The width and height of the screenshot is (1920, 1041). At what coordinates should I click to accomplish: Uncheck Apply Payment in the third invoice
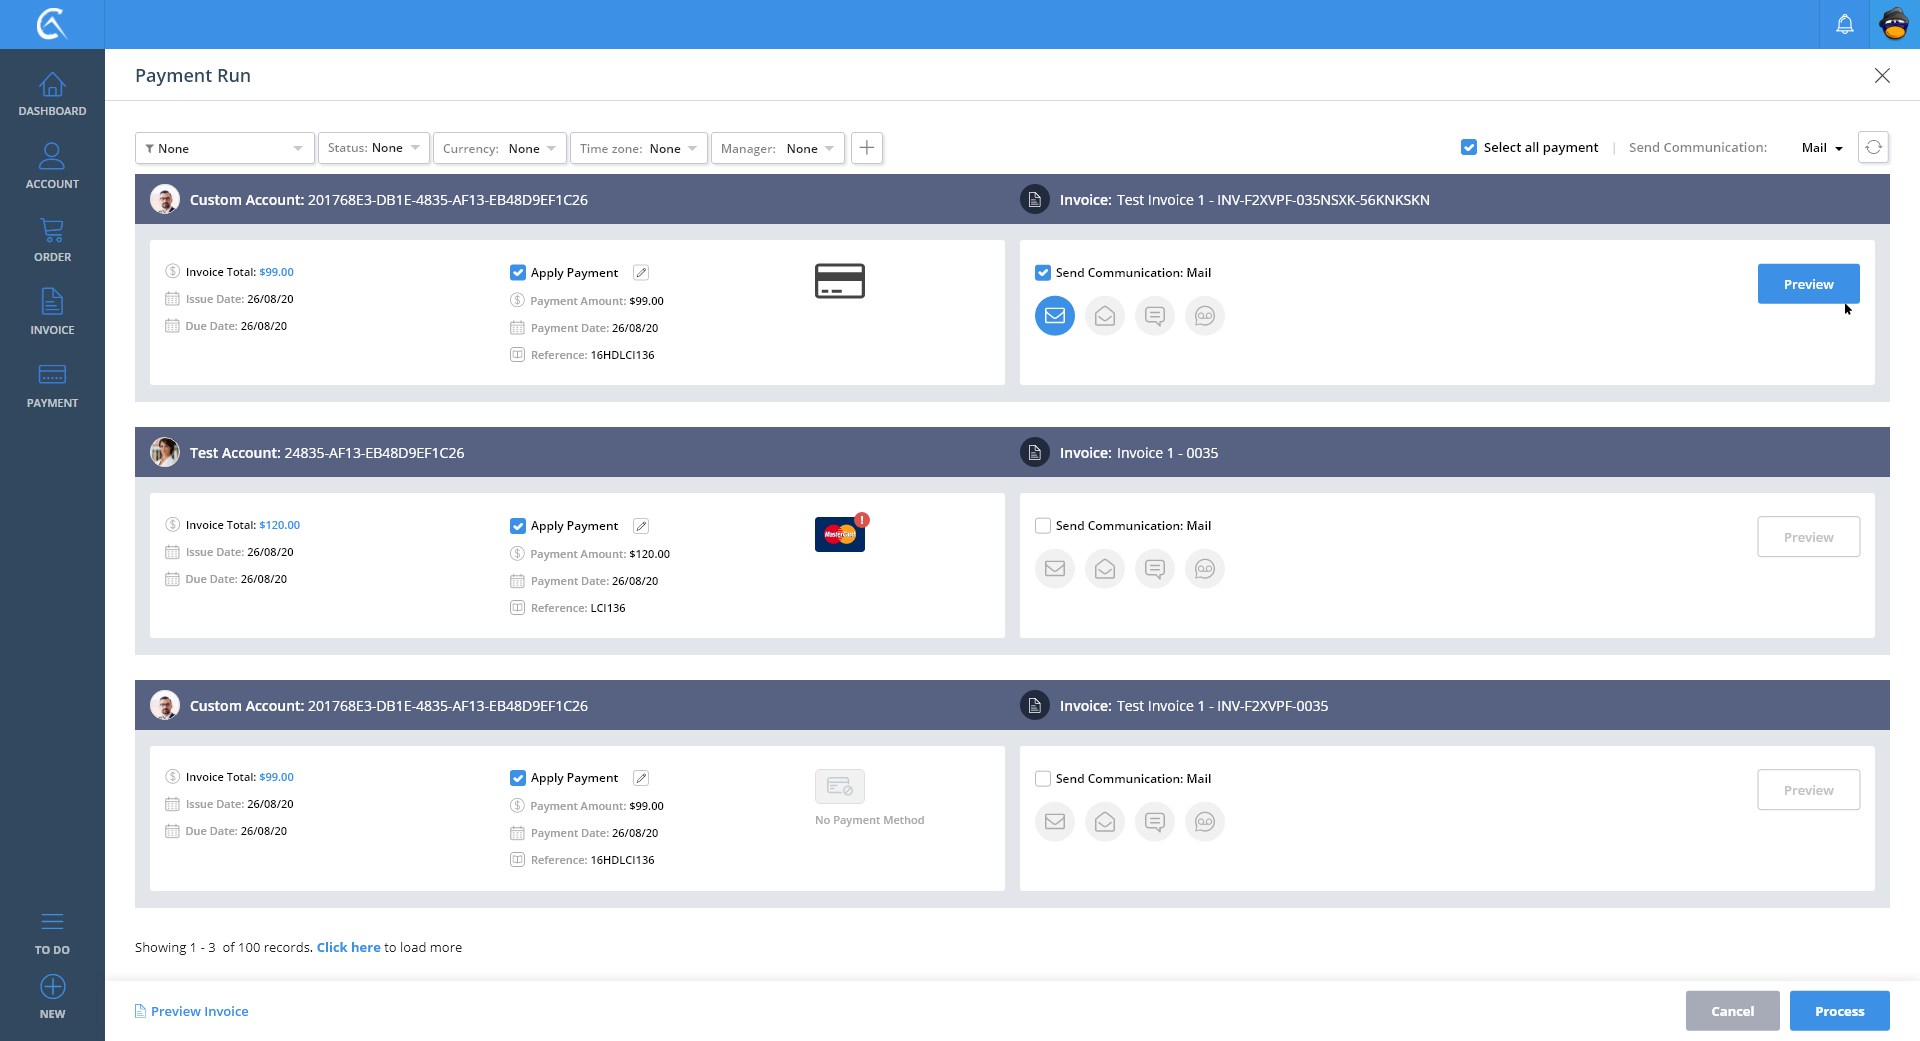click(518, 778)
